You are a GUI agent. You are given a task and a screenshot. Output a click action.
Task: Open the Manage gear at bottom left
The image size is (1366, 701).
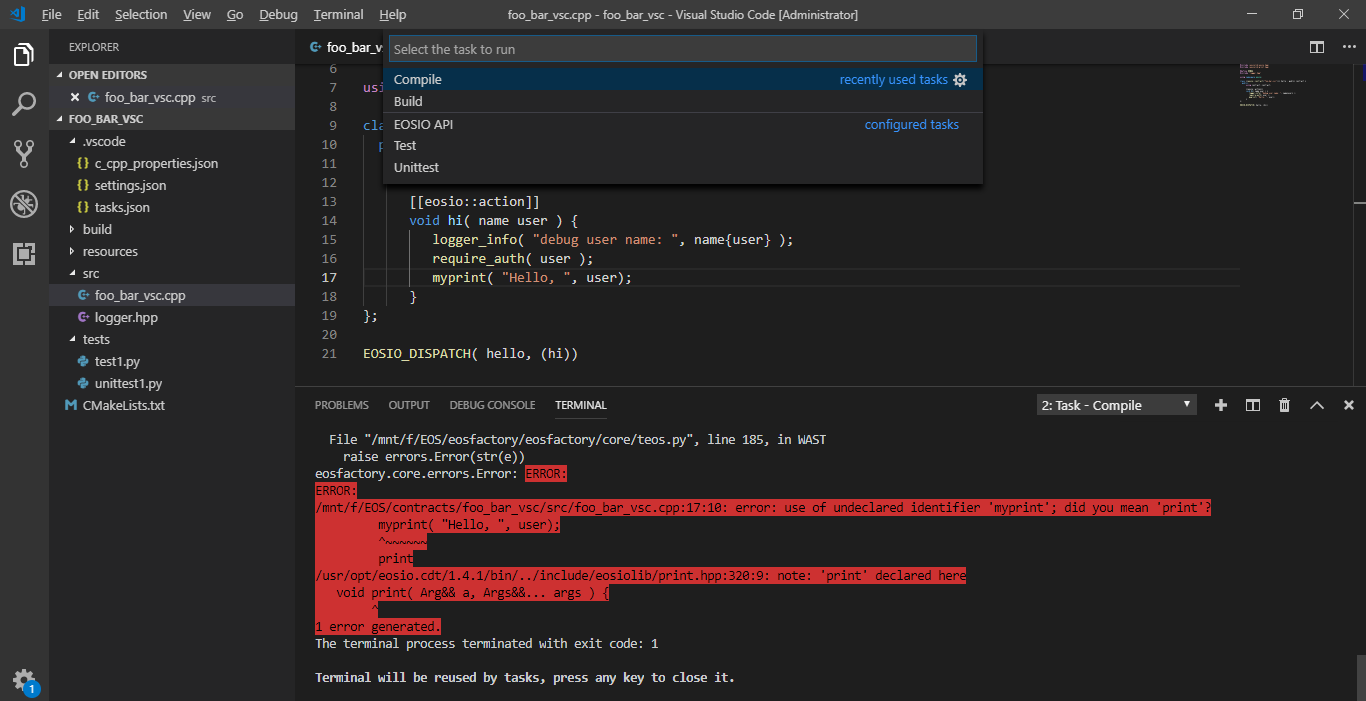24,680
